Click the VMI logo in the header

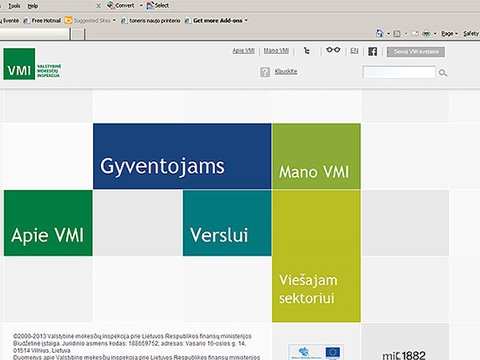(x=32, y=64)
